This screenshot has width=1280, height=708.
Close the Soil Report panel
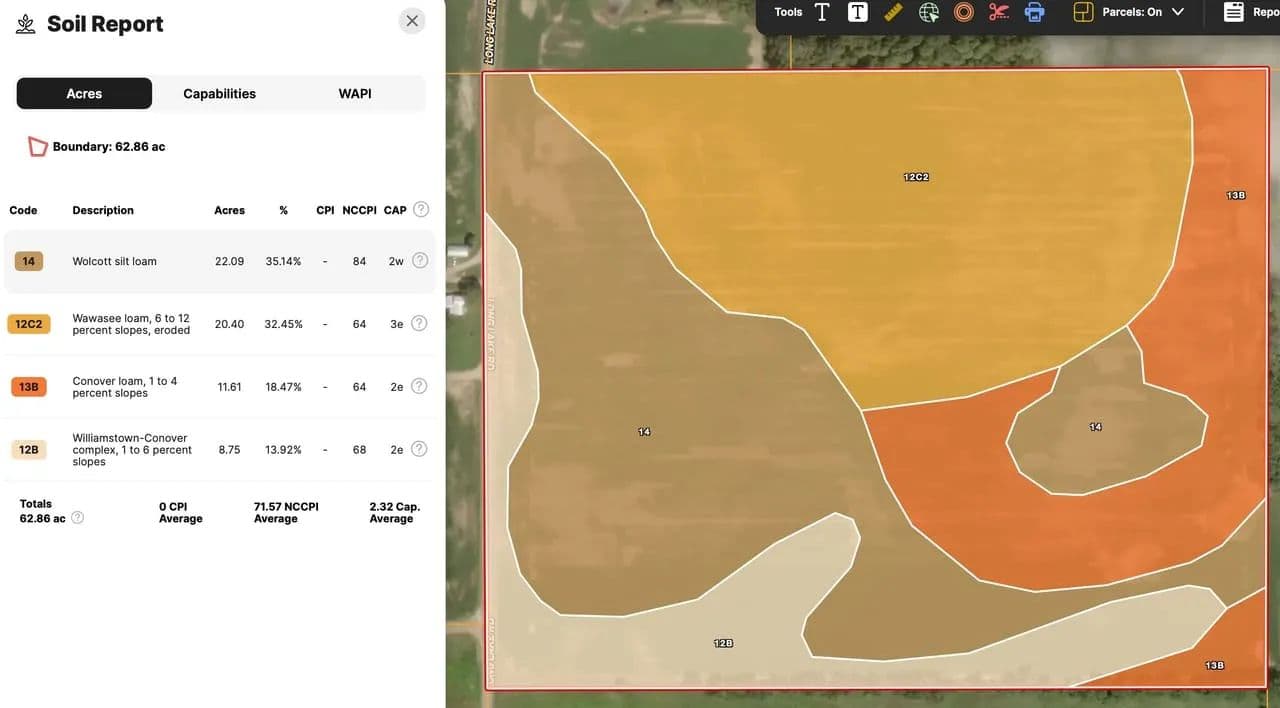[x=412, y=21]
